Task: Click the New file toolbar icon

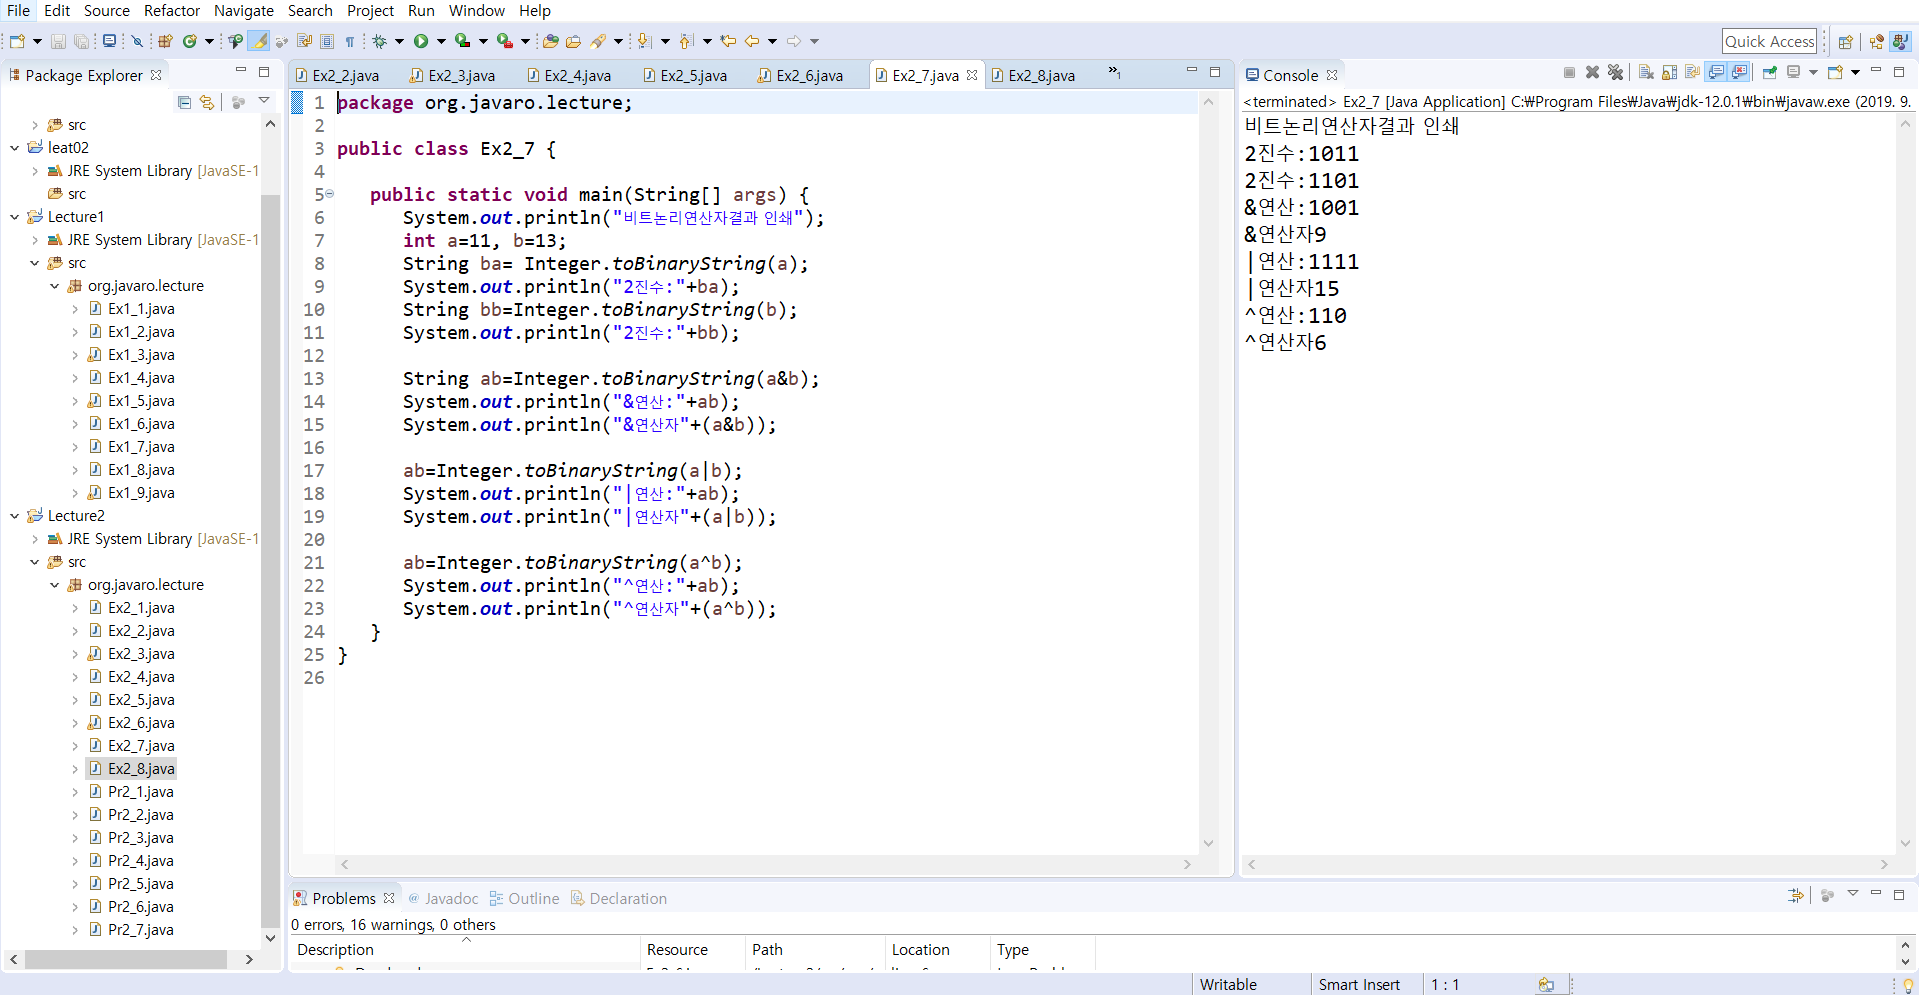Action: [x=17, y=41]
